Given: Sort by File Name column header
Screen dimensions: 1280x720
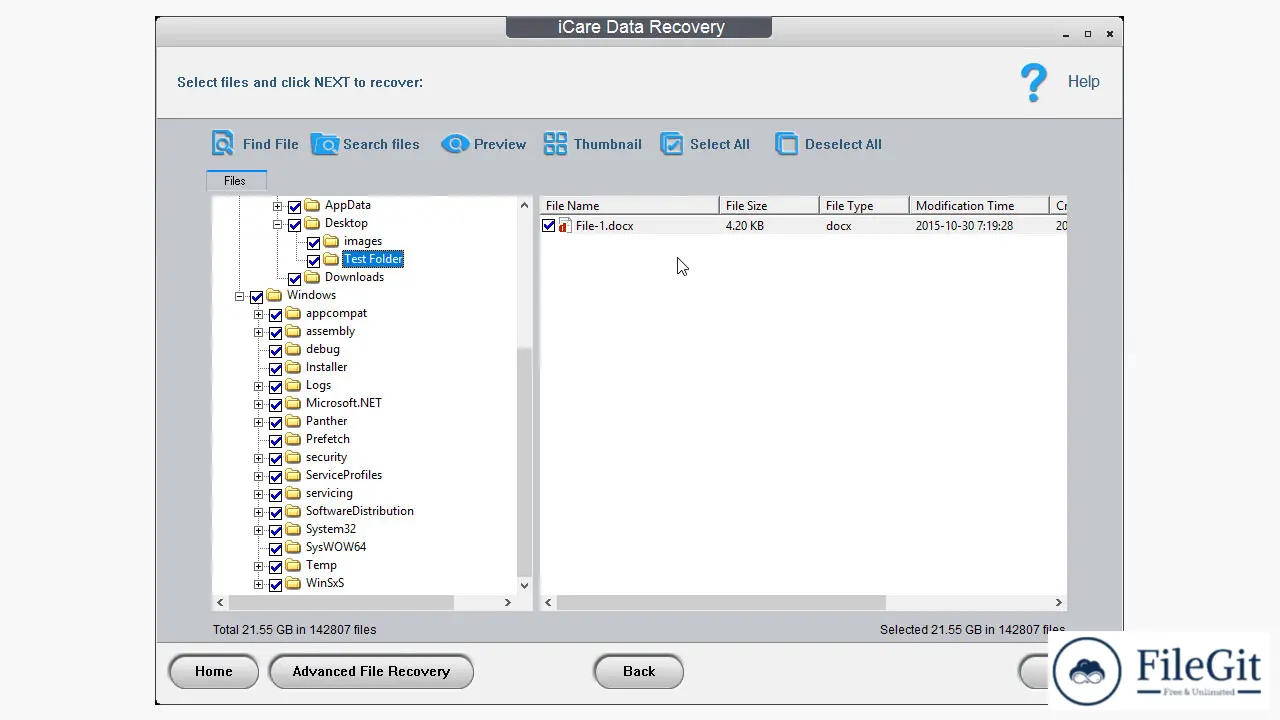Looking at the screenshot, I should tap(629, 206).
